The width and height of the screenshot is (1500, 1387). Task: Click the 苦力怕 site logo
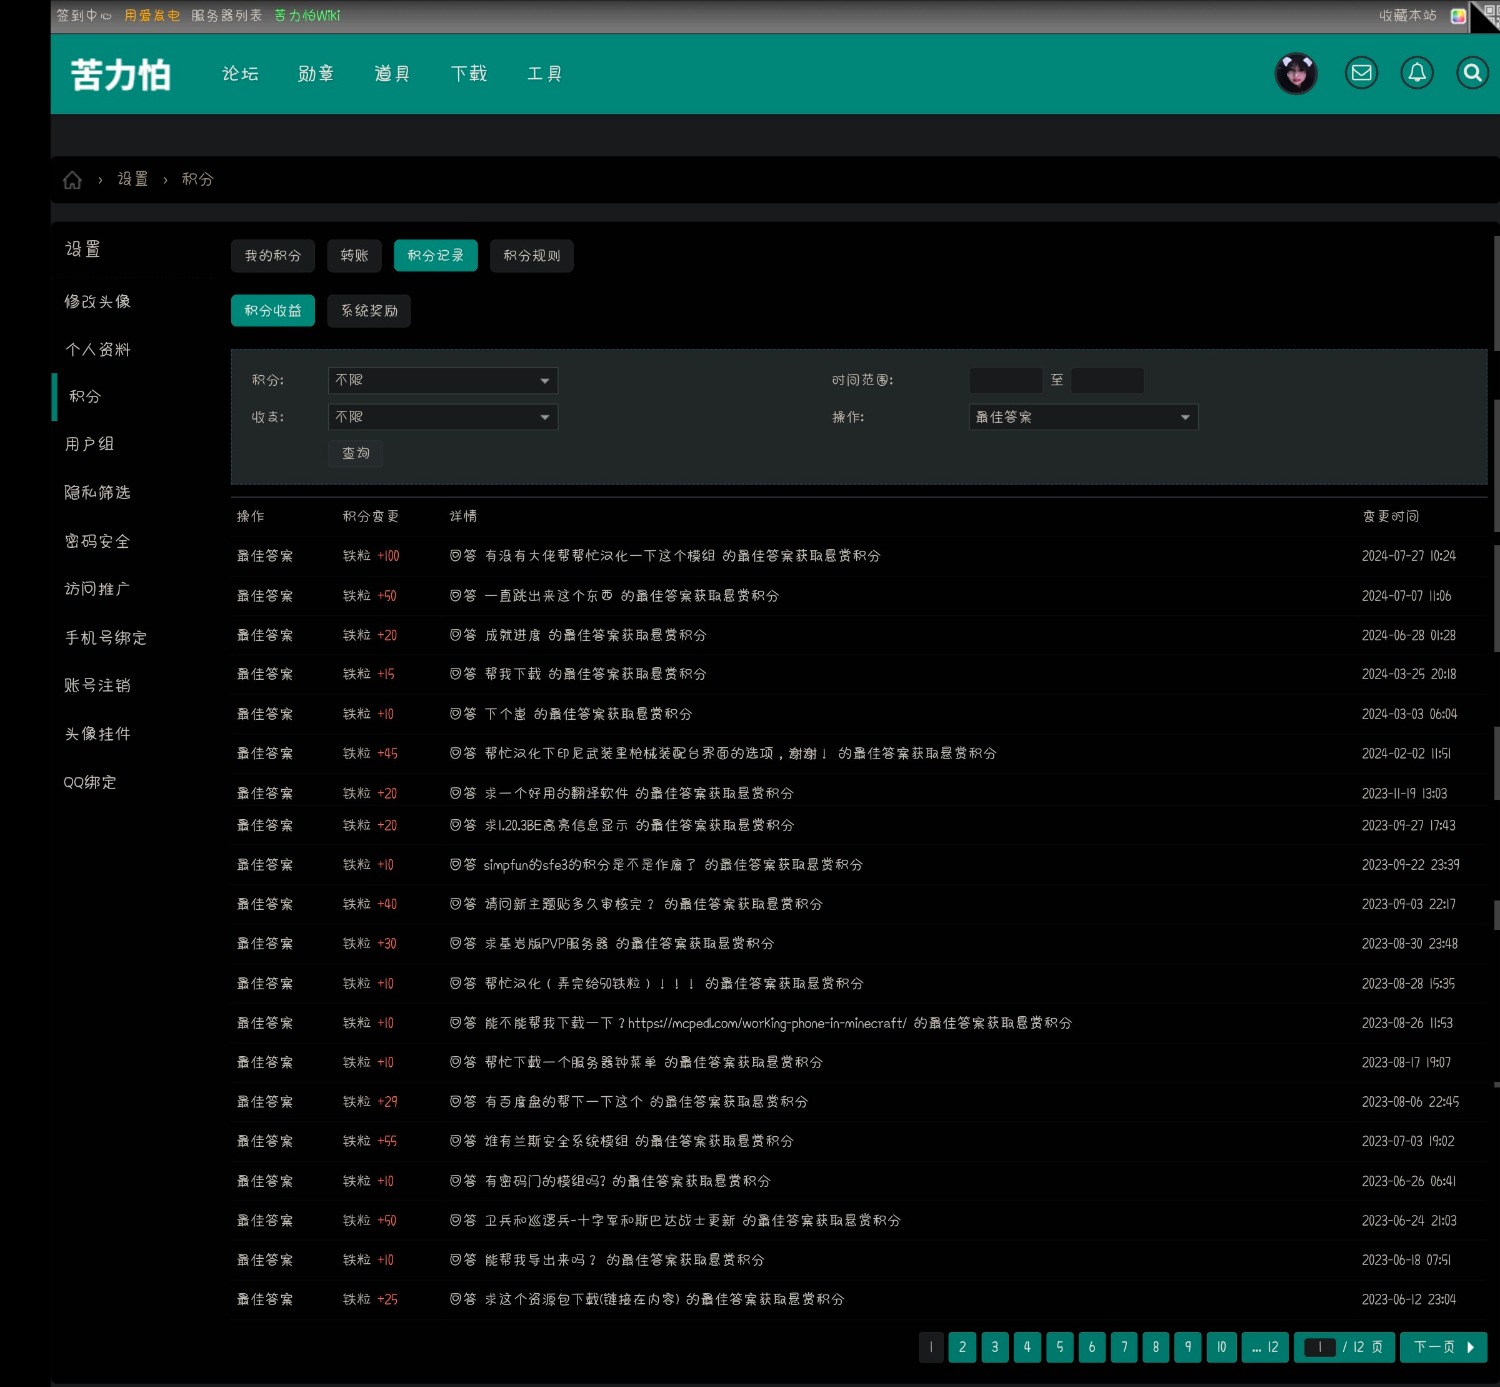point(121,74)
